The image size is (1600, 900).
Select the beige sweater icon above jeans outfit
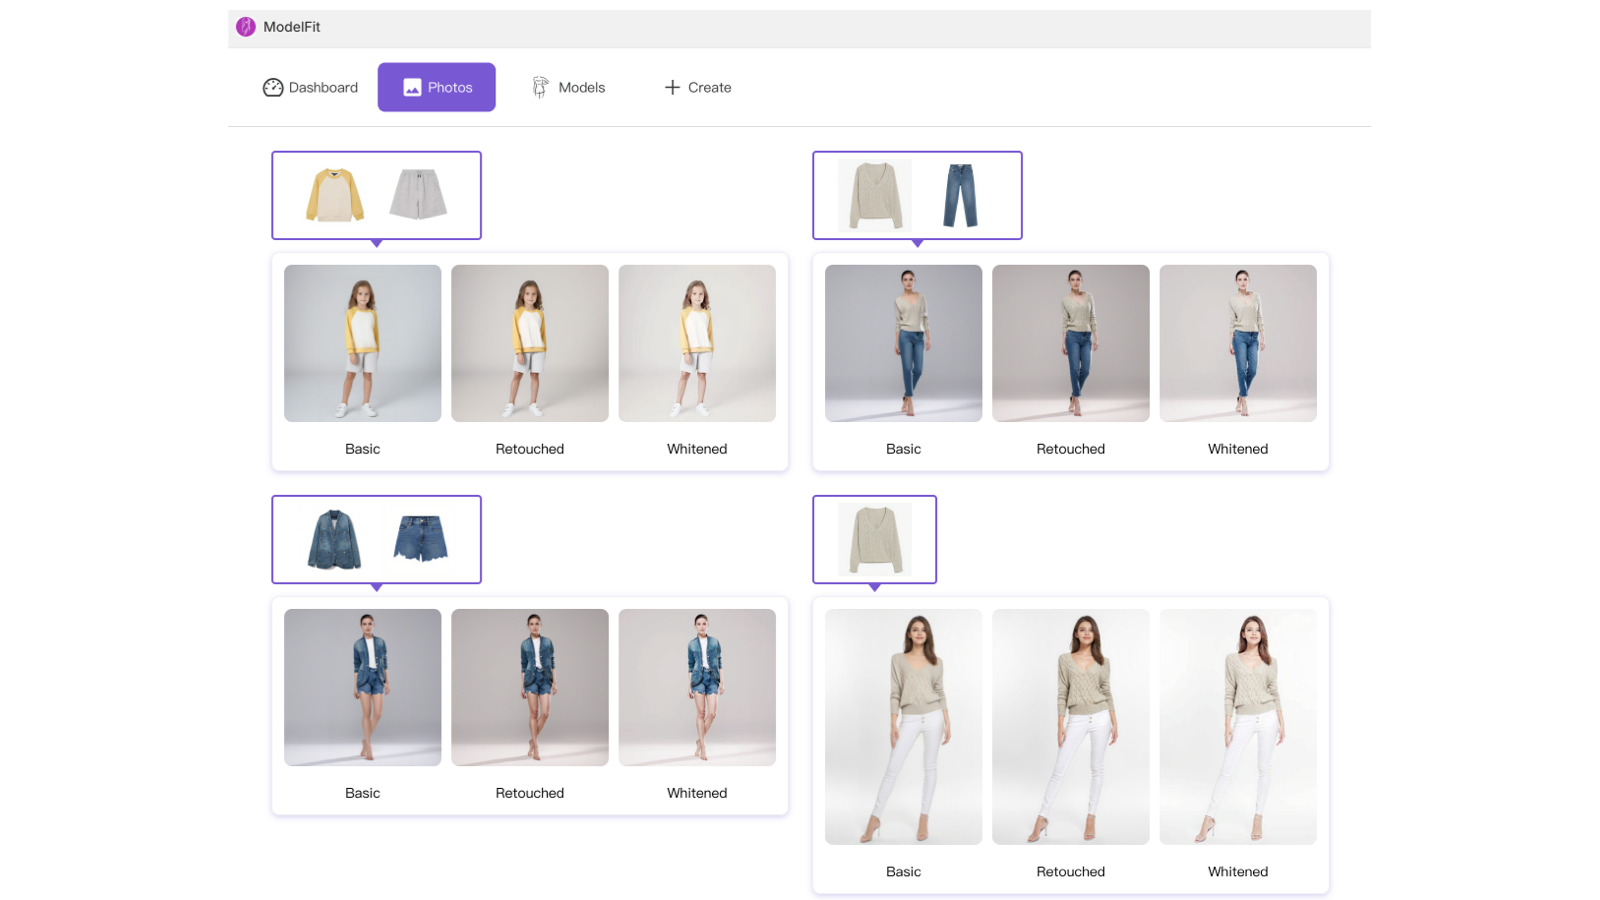click(x=875, y=195)
